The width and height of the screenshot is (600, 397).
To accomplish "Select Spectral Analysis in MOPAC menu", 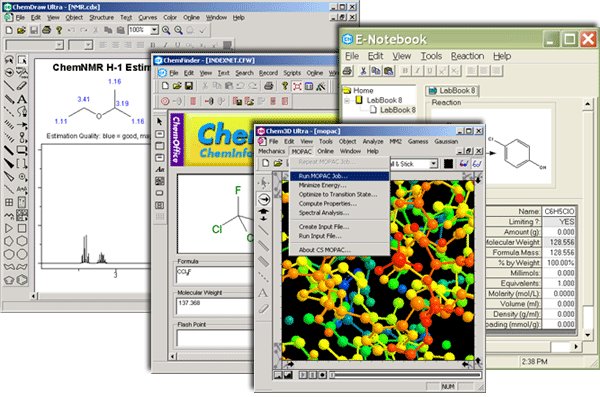I will [x=340, y=213].
